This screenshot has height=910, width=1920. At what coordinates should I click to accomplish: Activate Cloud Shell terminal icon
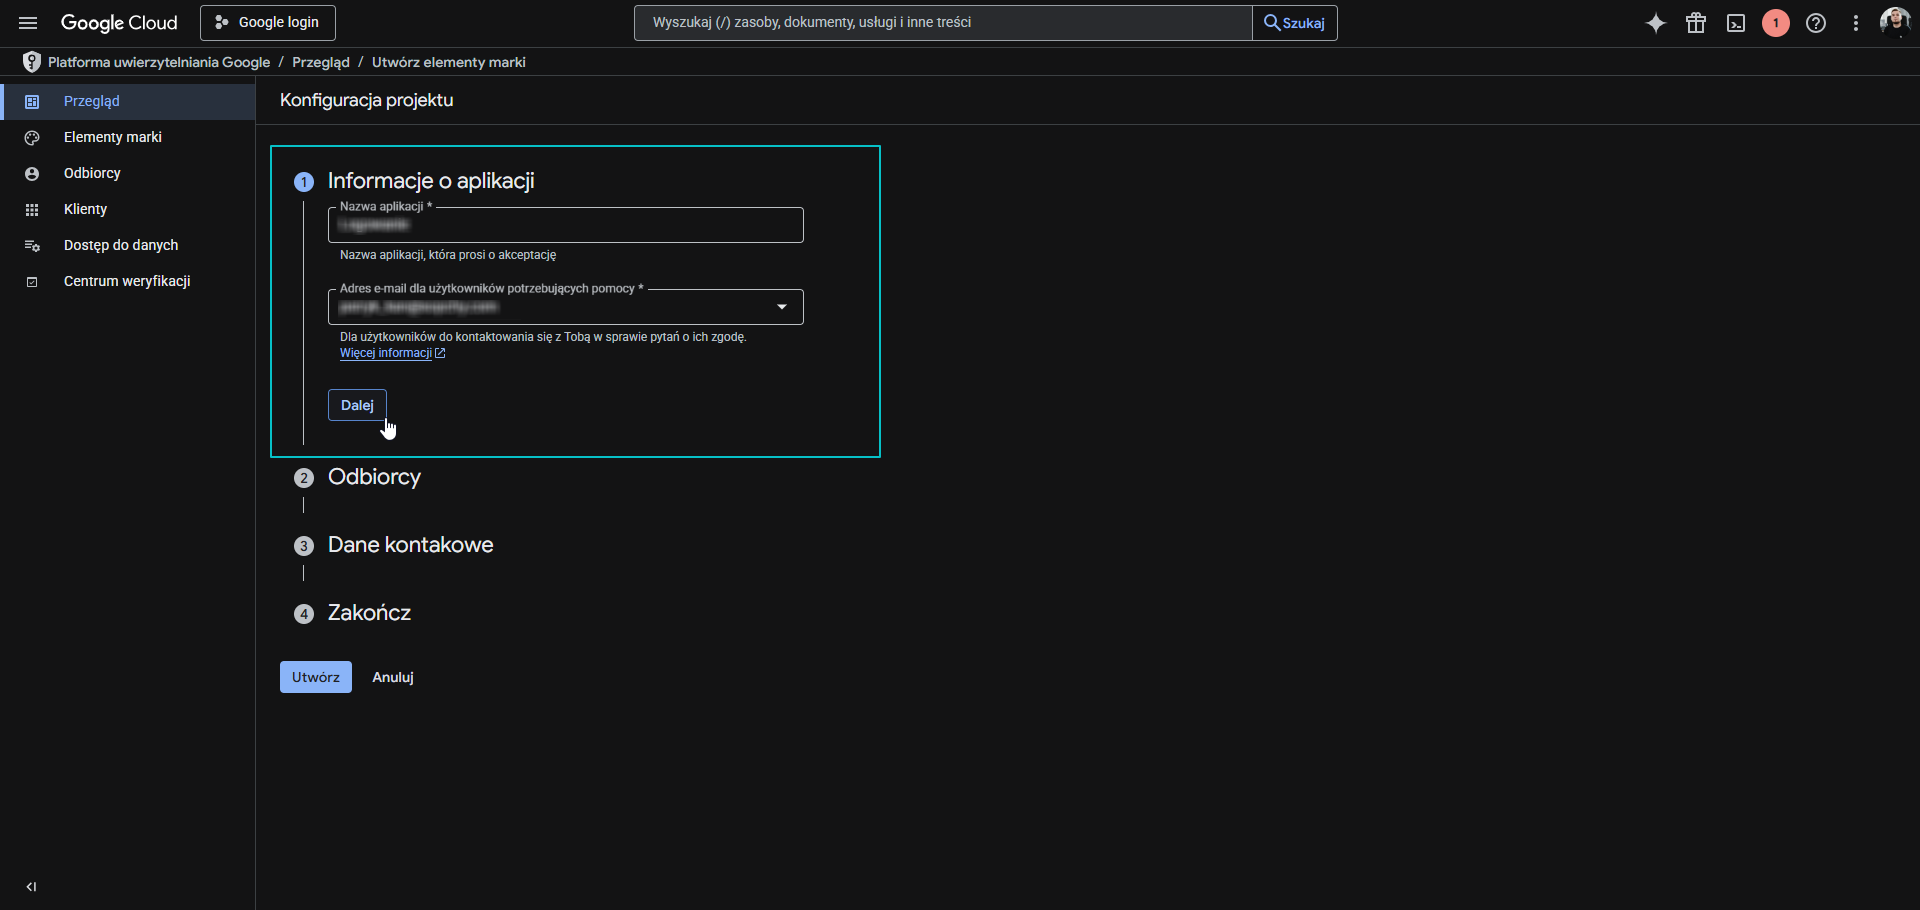click(x=1735, y=22)
